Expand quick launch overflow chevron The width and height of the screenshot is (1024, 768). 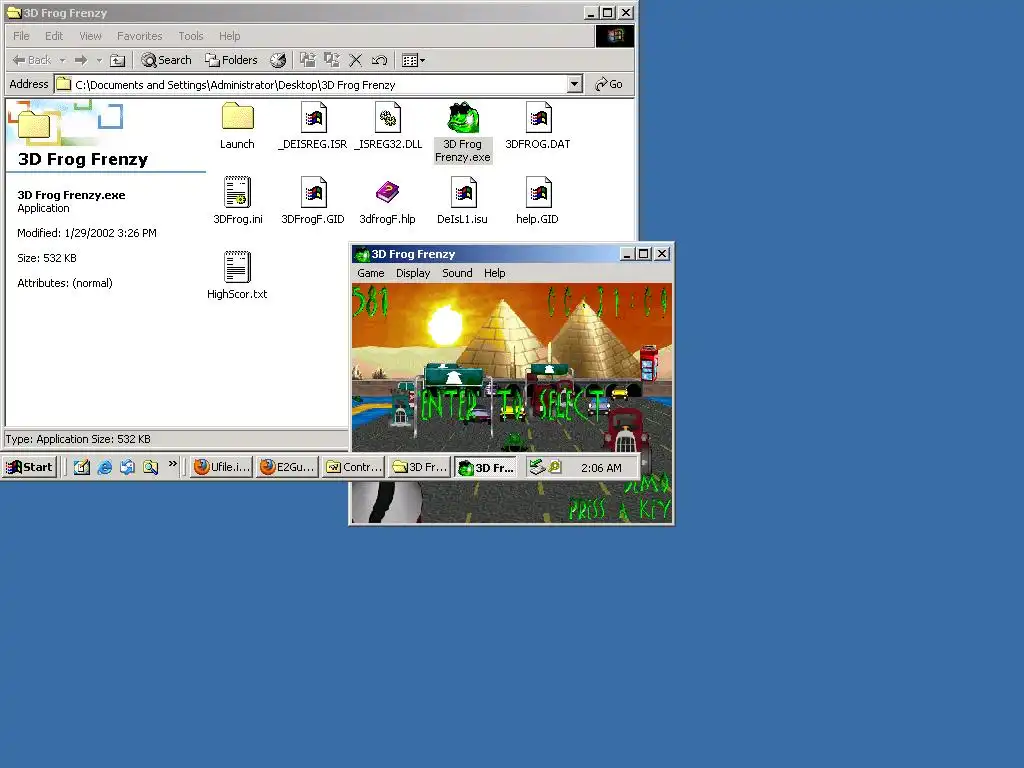tap(172, 464)
